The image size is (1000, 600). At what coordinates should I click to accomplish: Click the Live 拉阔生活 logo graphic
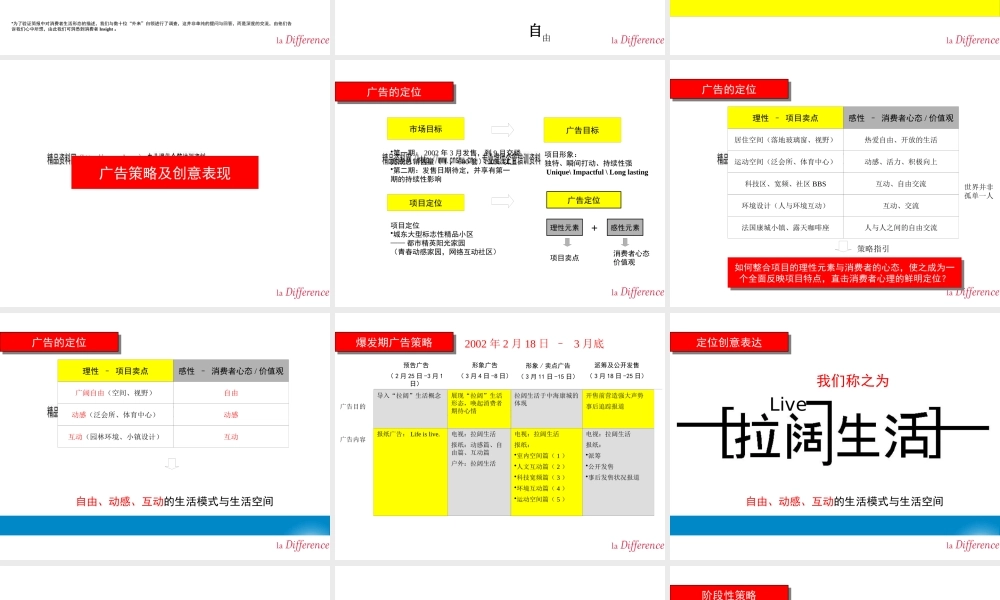coord(833,430)
